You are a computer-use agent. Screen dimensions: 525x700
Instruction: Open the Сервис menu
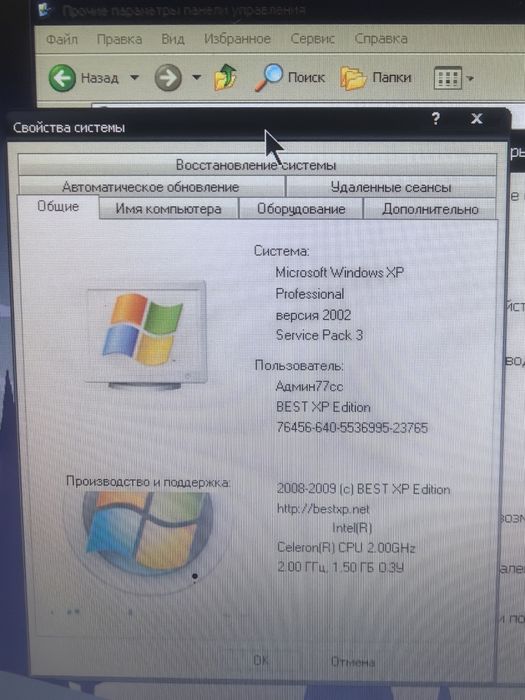click(x=312, y=39)
